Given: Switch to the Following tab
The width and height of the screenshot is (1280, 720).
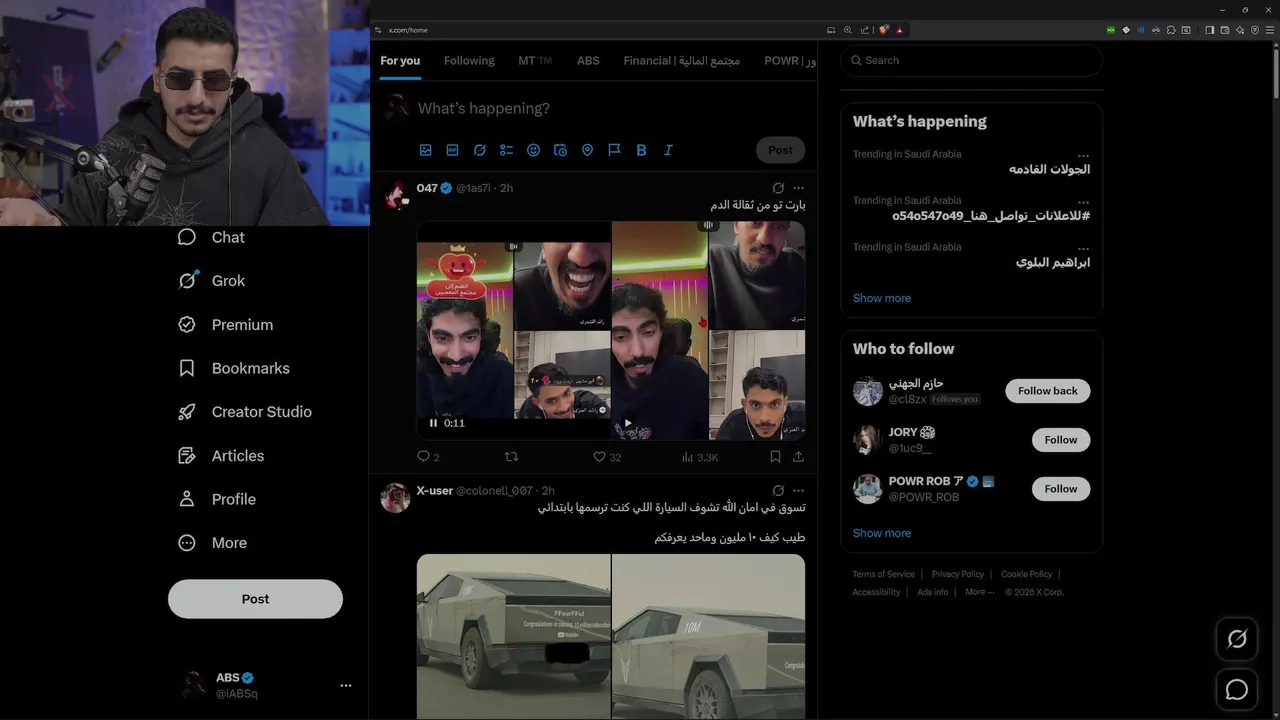Looking at the screenshot, I should point(469,61).
